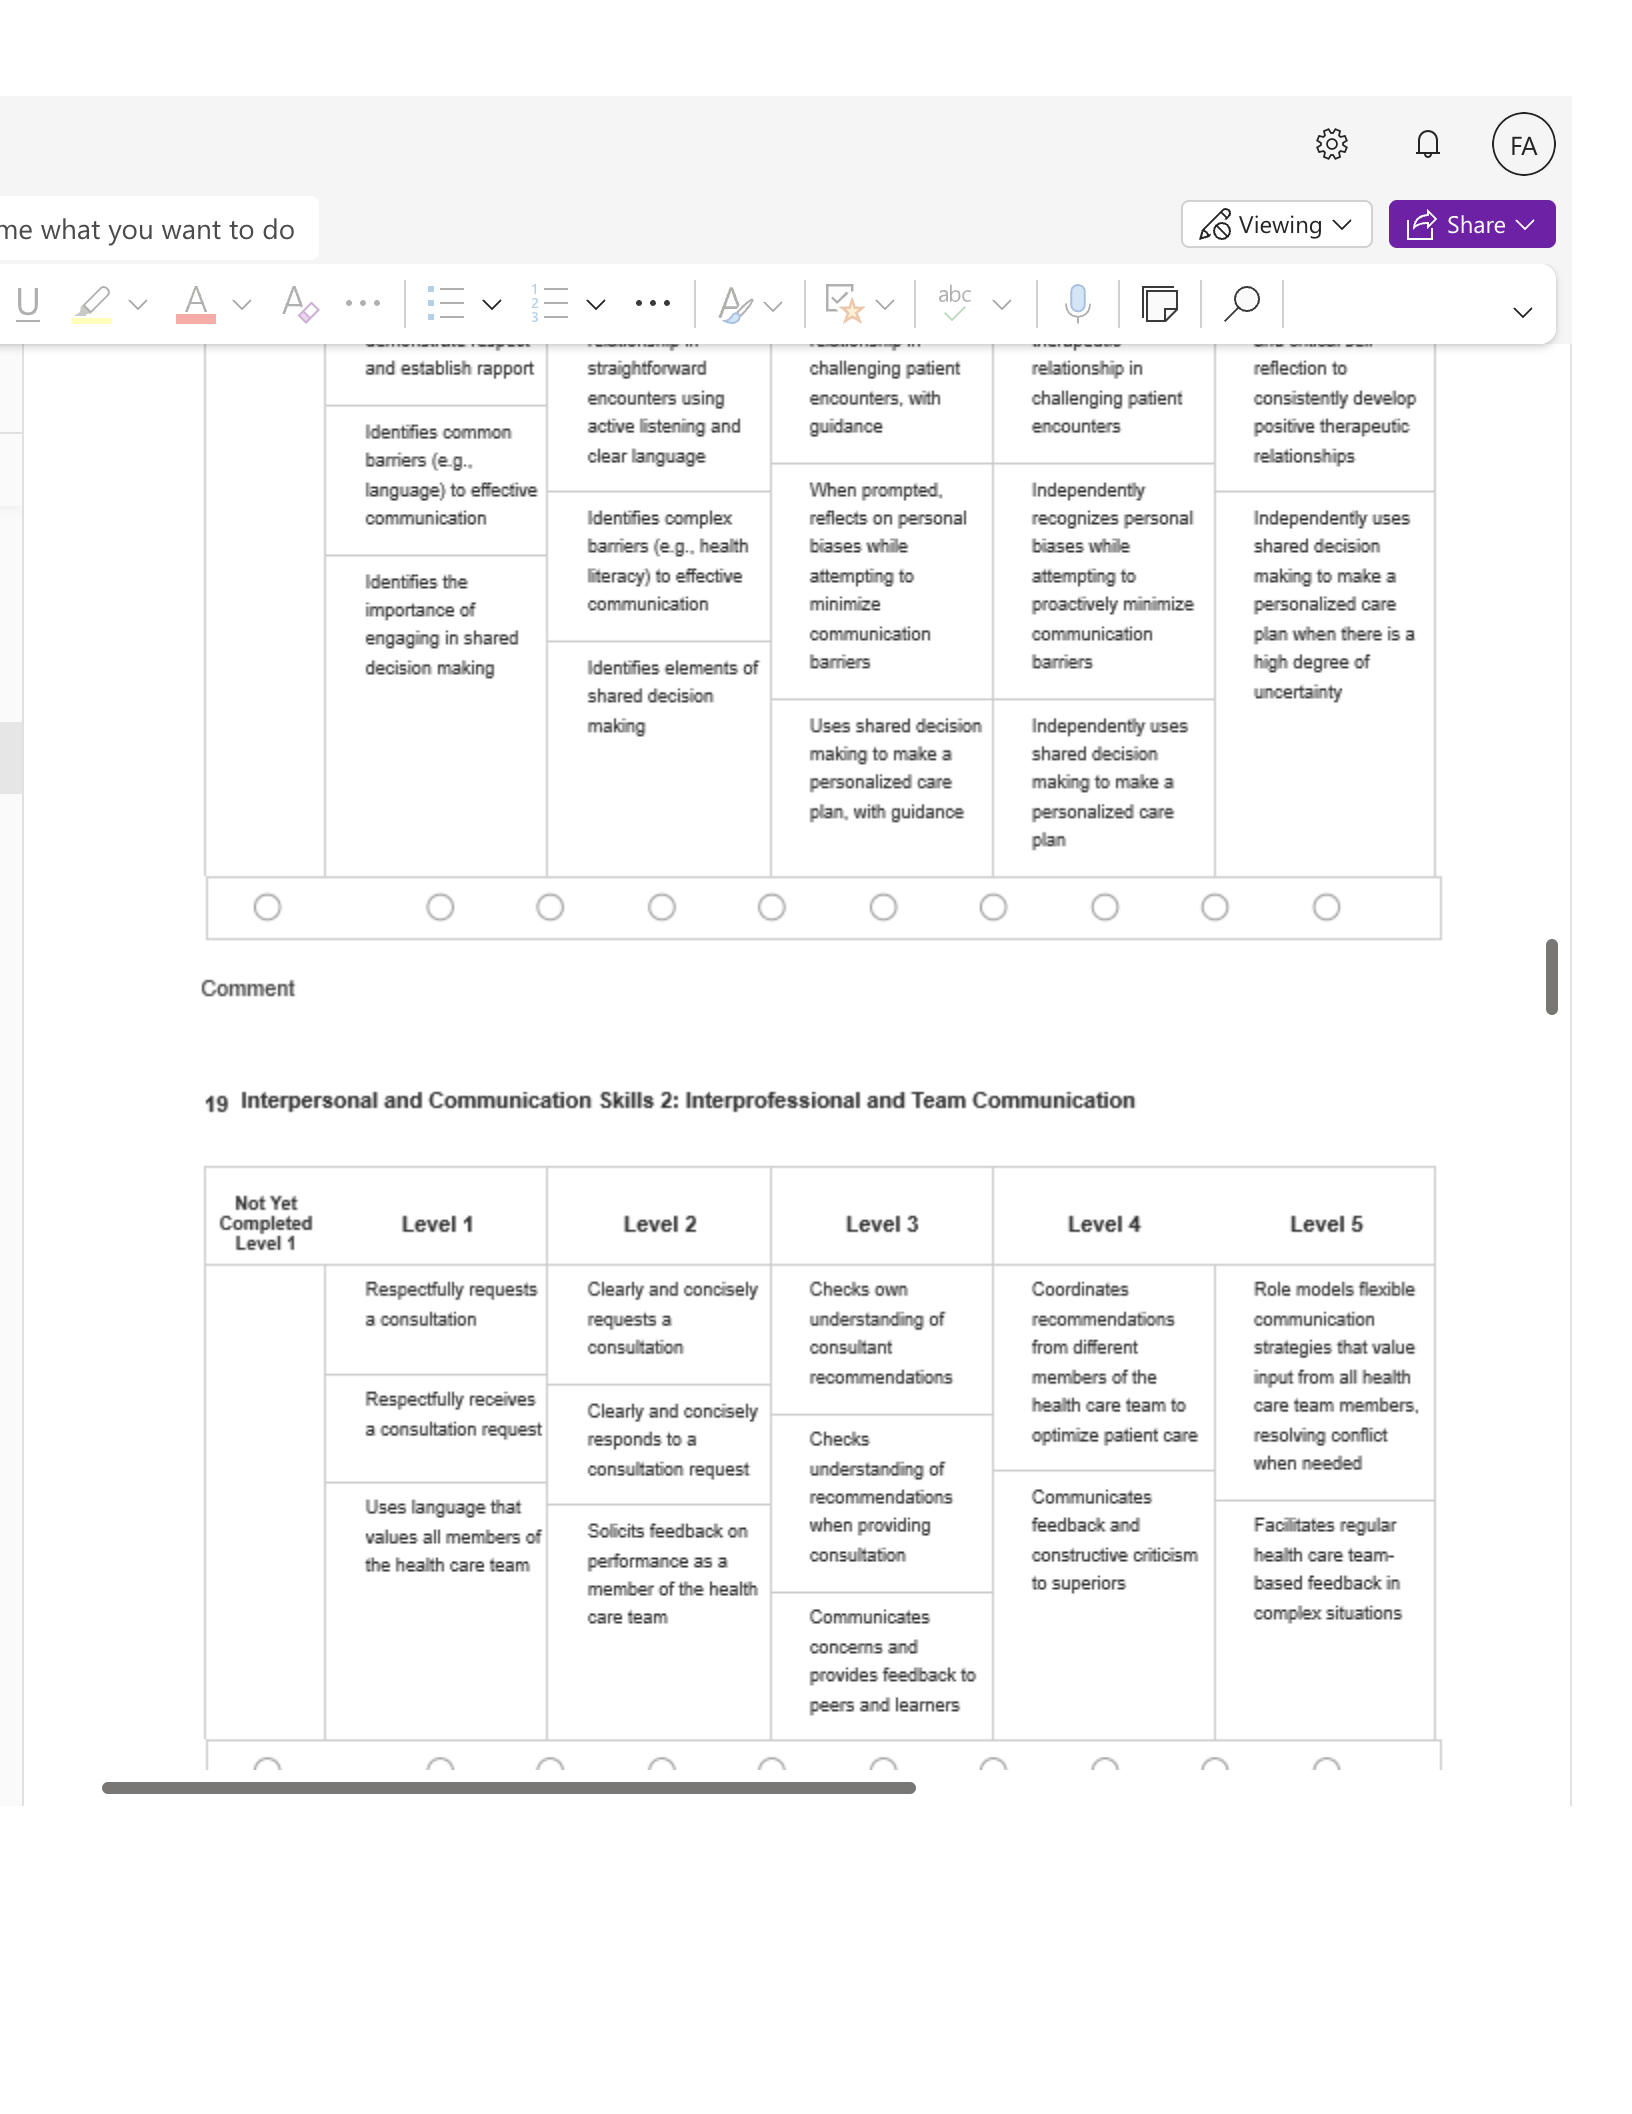Add a tag with the star checkbox icon
This screenshot has width=1632, height=2114.
point(843,303)
